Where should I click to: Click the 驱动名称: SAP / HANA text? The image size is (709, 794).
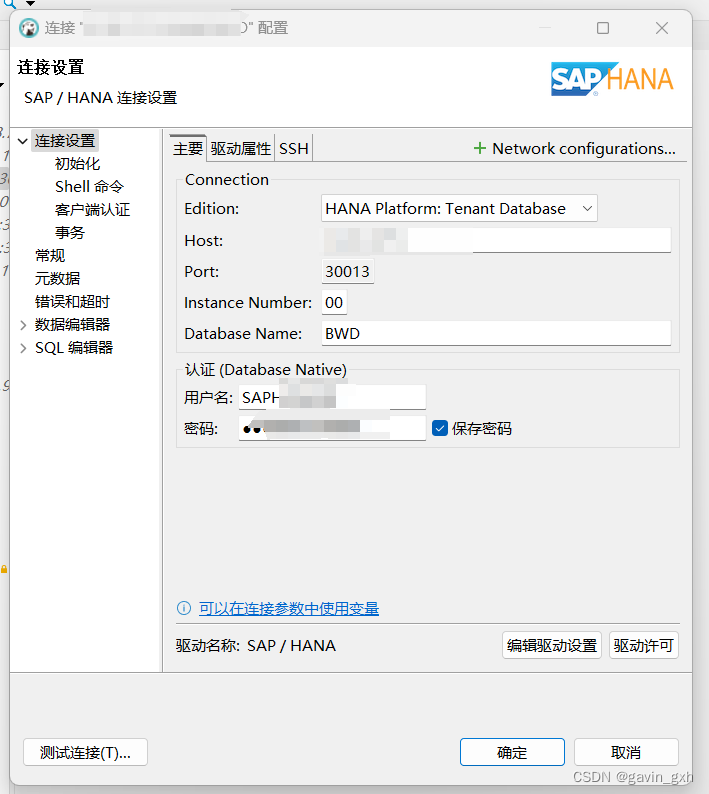click(x=256, y=645)
